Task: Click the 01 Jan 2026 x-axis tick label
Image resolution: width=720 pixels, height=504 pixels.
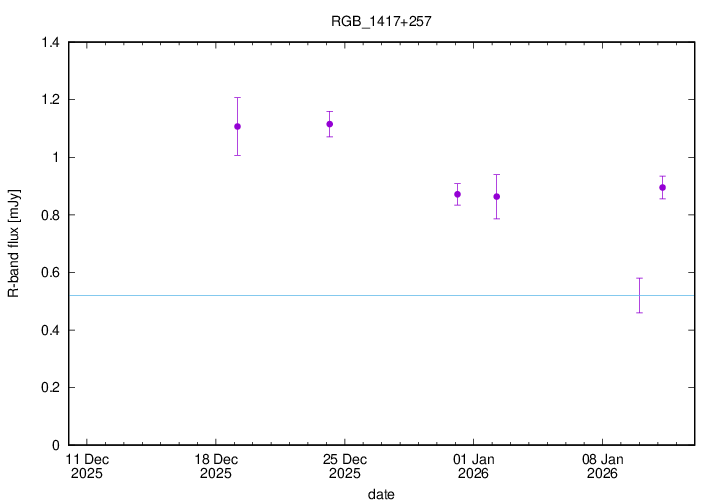Action: coord(473,465)
